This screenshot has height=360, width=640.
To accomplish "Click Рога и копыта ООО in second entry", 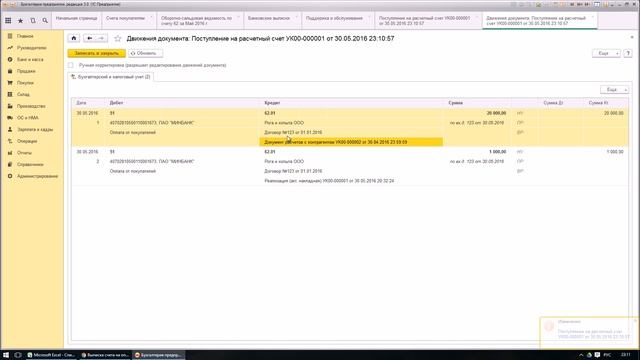I will 284,162.
